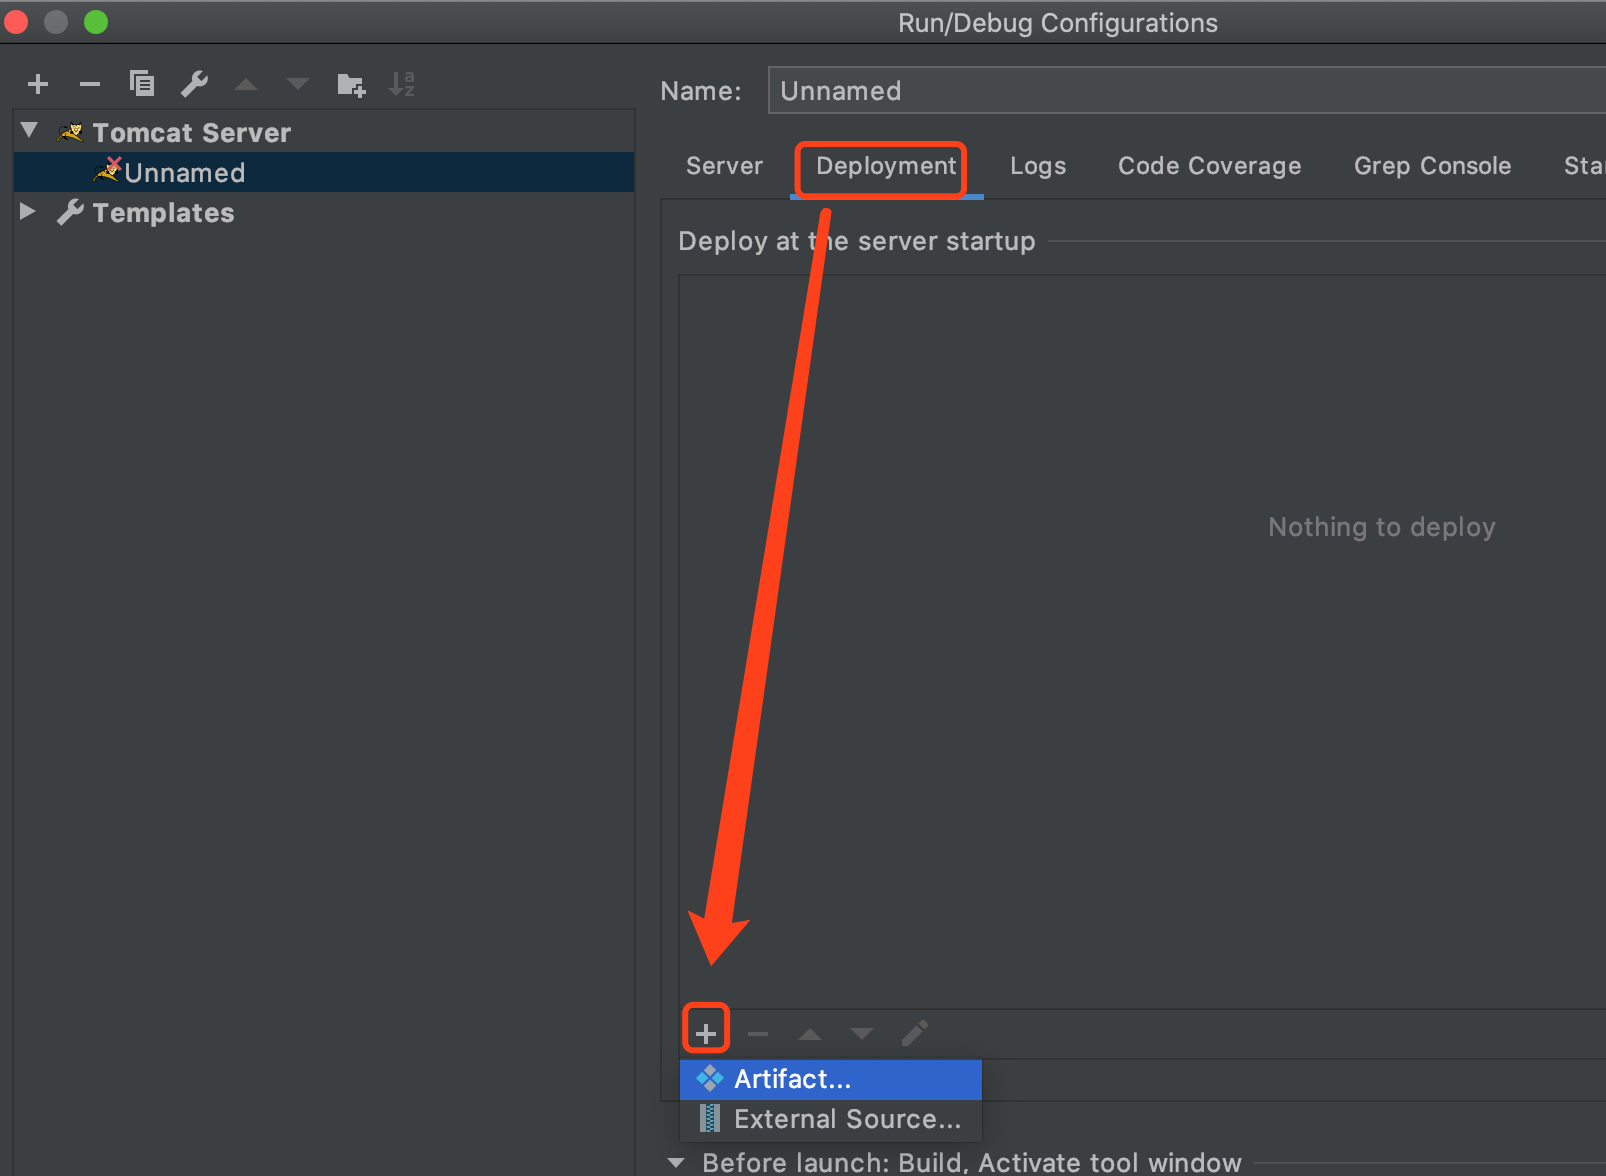Add a new run configuration
The height and width of the screenshot is (1176, 1606).
pyautogui.click(x=38, y=84)
